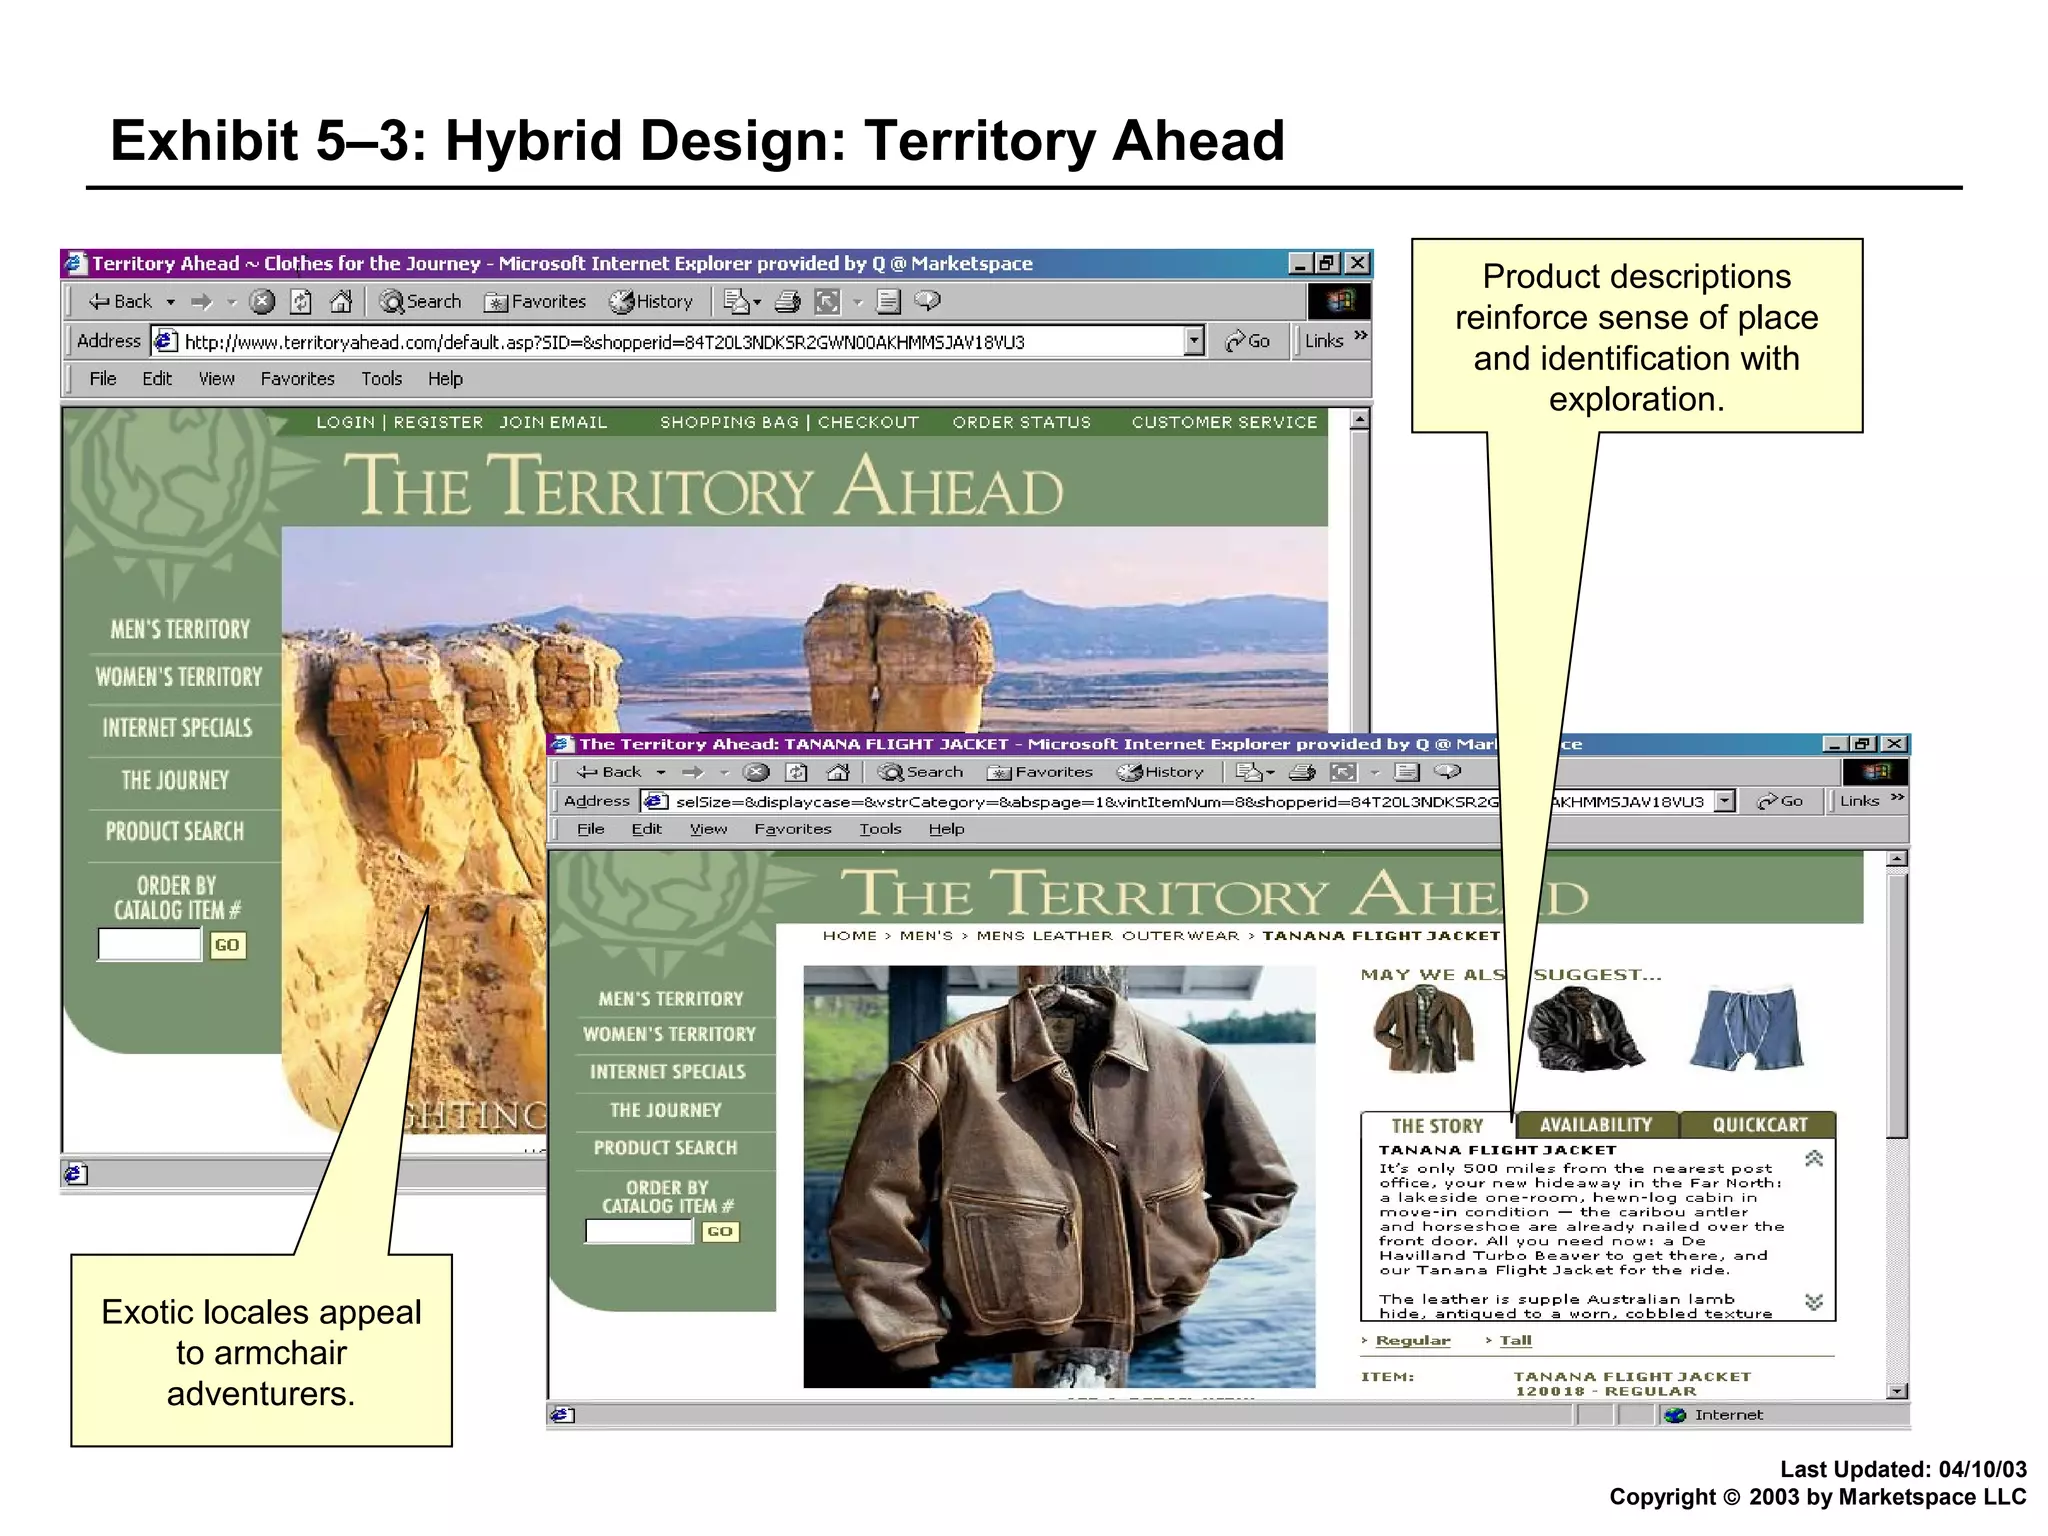Switch to the QUICKCART tab
The height and width of the screenshot is (1536, 2048).
1759,1125
